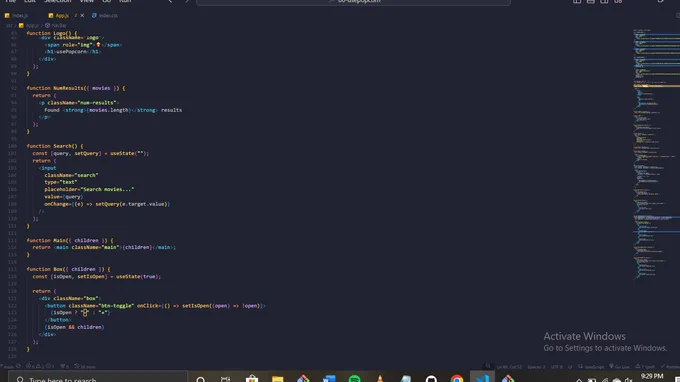Change the JavaScript language mode
The width and height of the screenshot is (680, 382).
591,367
